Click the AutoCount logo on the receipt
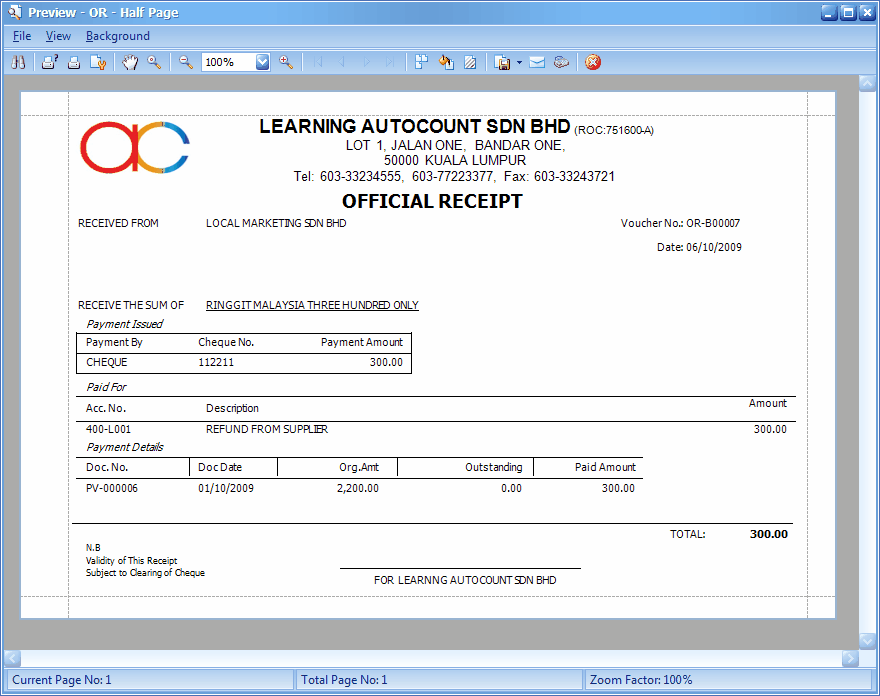880x696 pixels. [x=135, y=147]
